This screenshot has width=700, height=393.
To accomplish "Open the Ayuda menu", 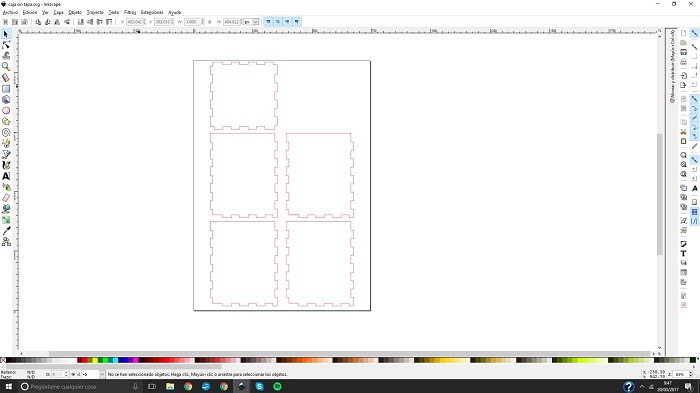I will (x=175, y=12).
